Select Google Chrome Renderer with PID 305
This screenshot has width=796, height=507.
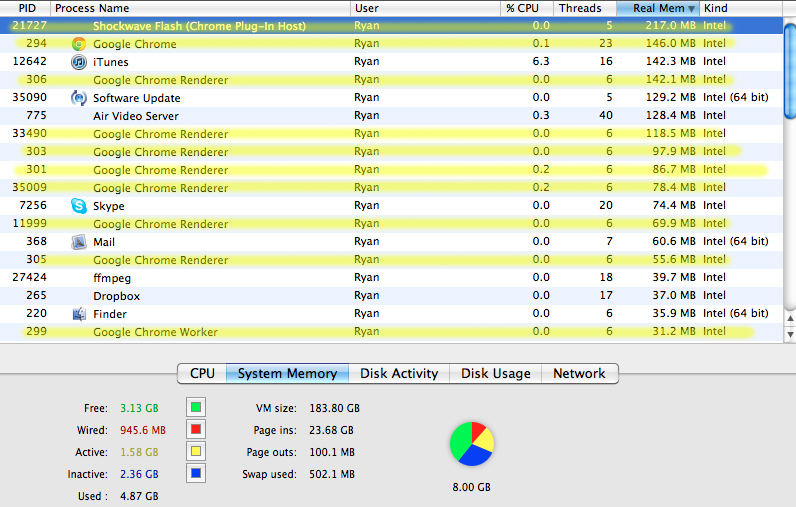(391, 260)
